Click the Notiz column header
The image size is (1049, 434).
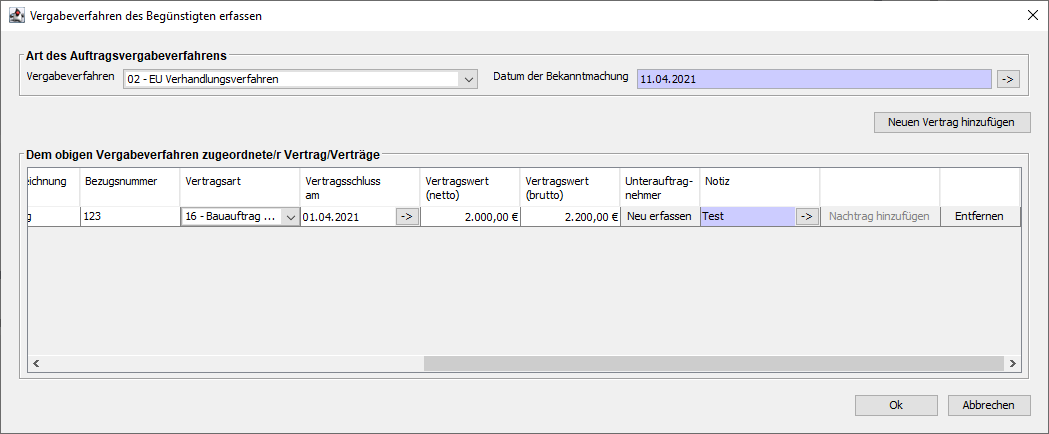pyautogui.click(x=760, y=187)
